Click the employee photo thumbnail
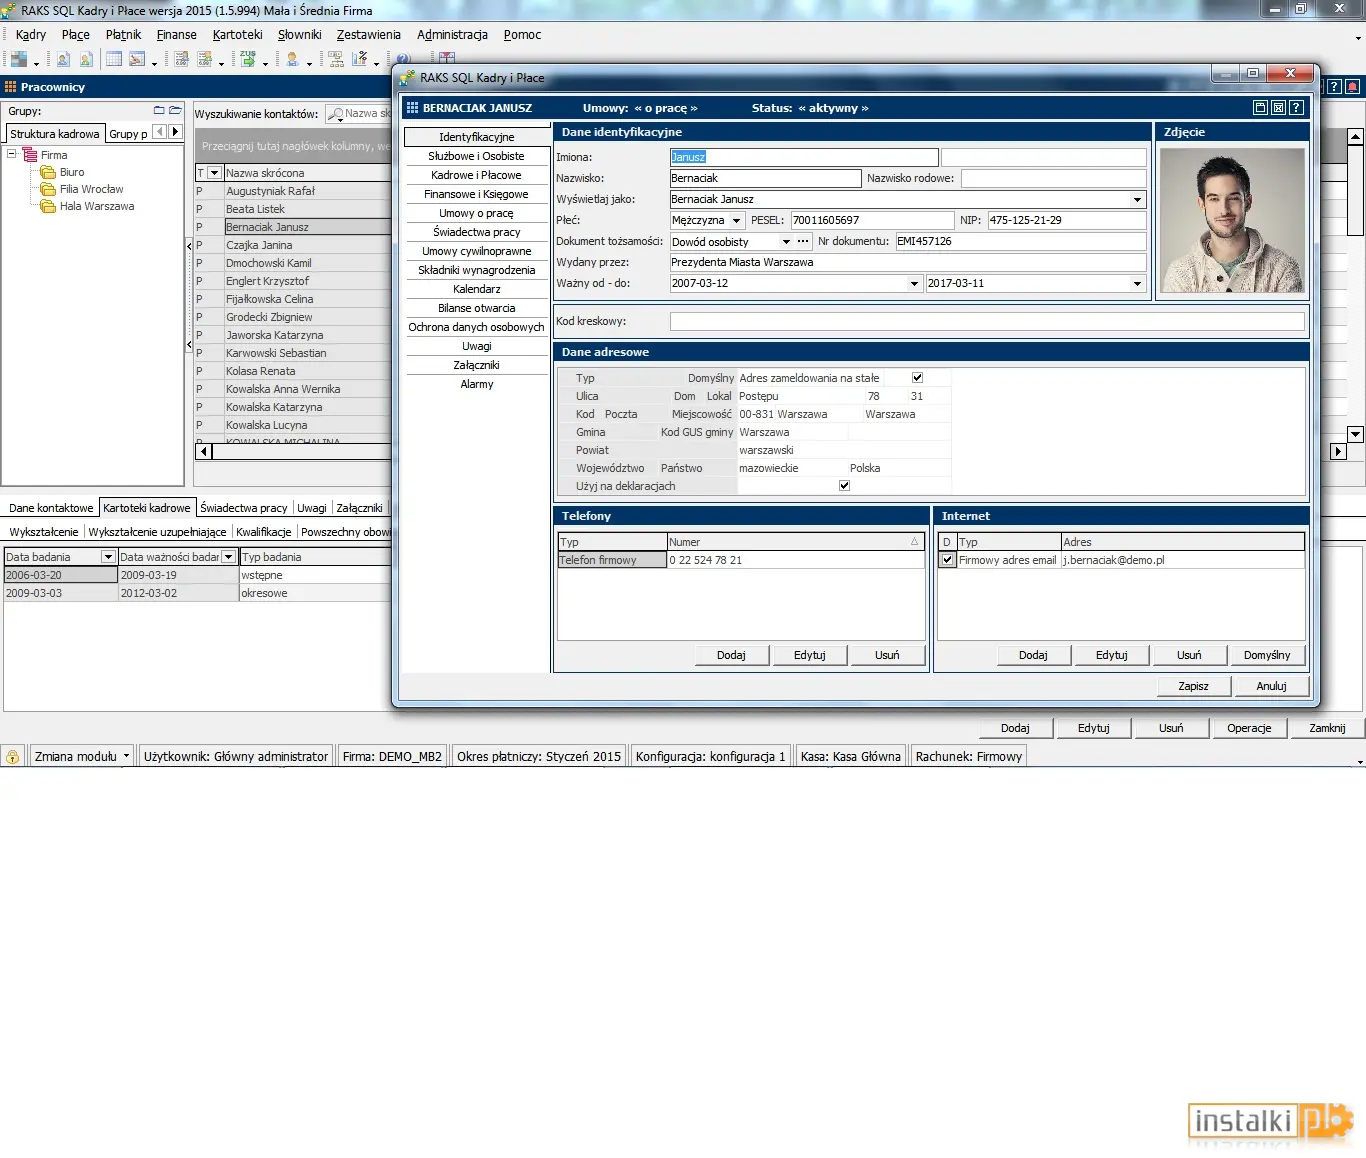Image resolution: width=1366 pixels, height=1158 pixels. 1231,220
